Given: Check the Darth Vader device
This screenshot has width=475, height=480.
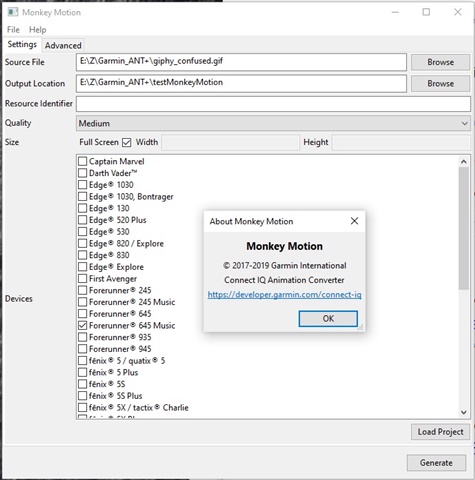Looking at the screenshot, I should [x=82, y=173].
